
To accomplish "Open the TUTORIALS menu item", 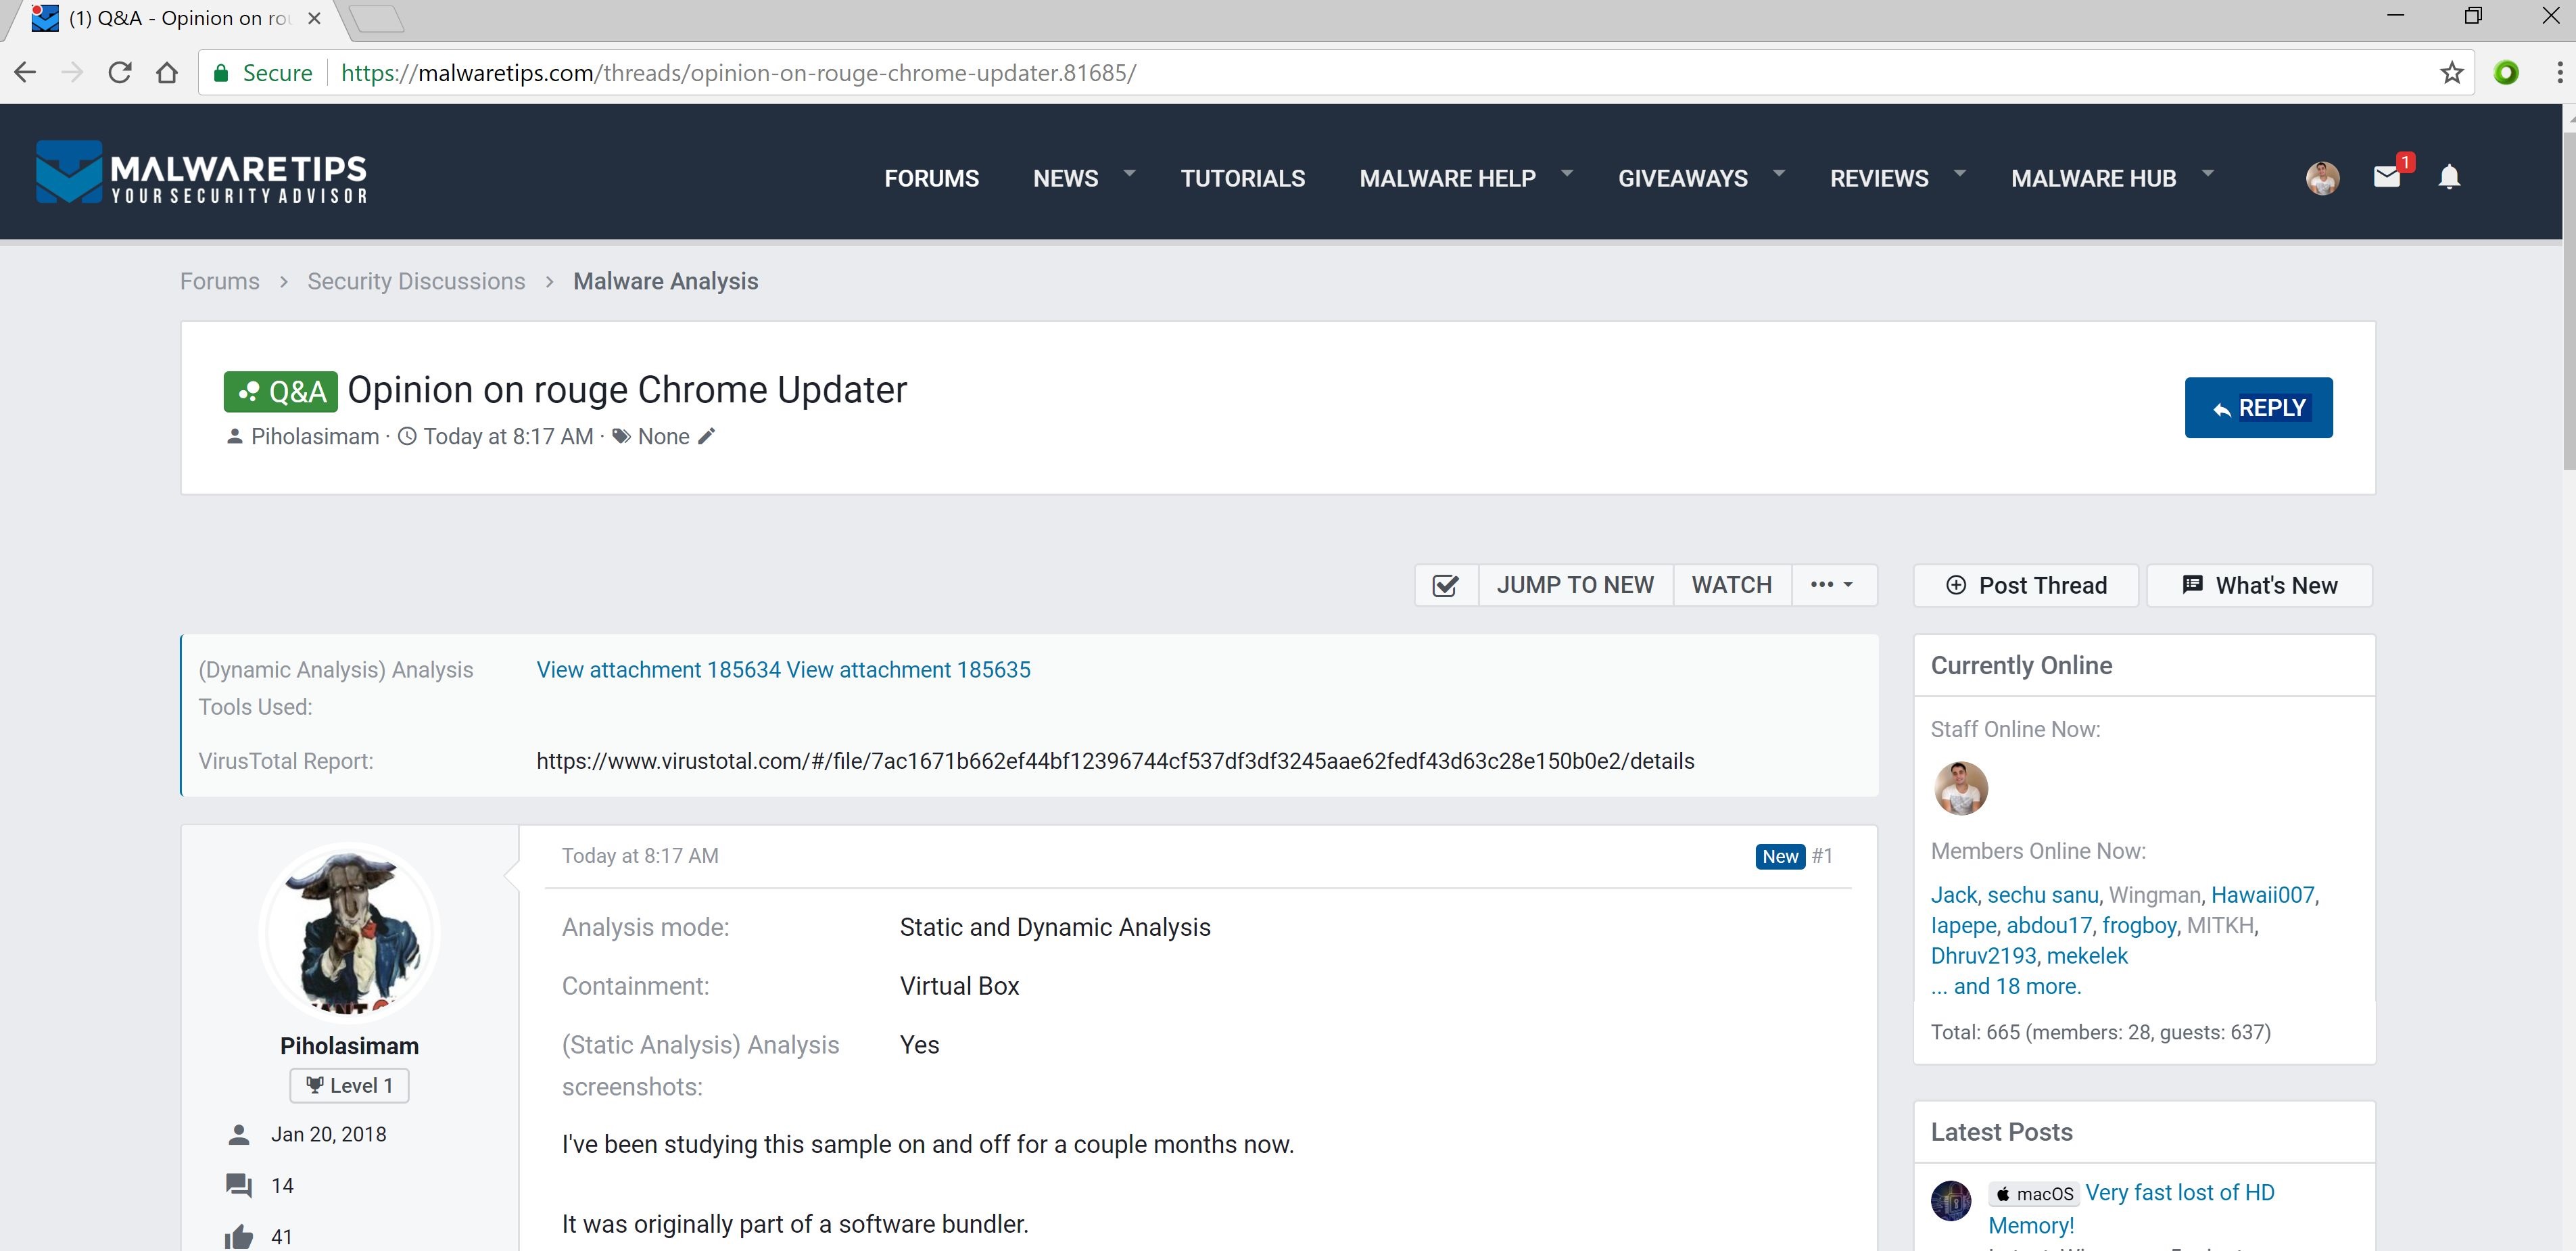I will coord(1242,178).
